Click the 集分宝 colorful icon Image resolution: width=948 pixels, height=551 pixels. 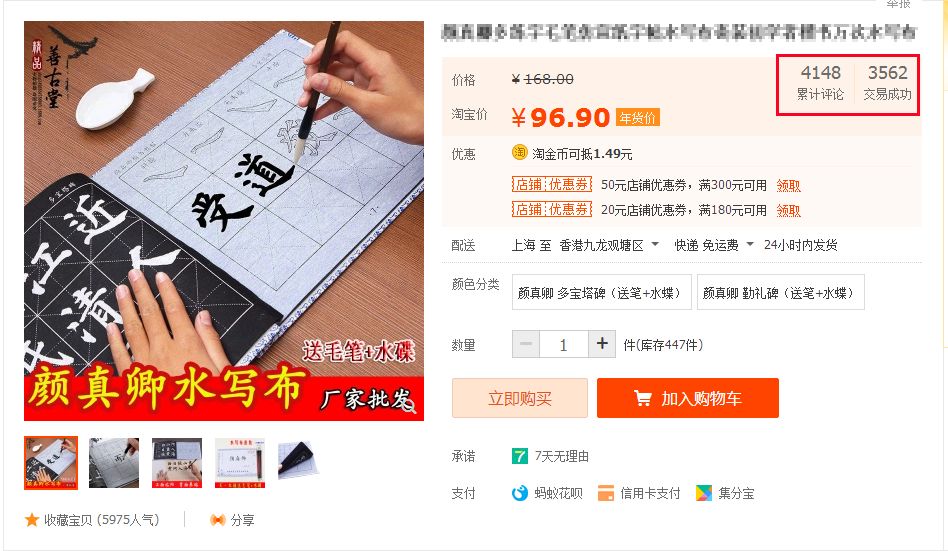(x=704, y=494)
